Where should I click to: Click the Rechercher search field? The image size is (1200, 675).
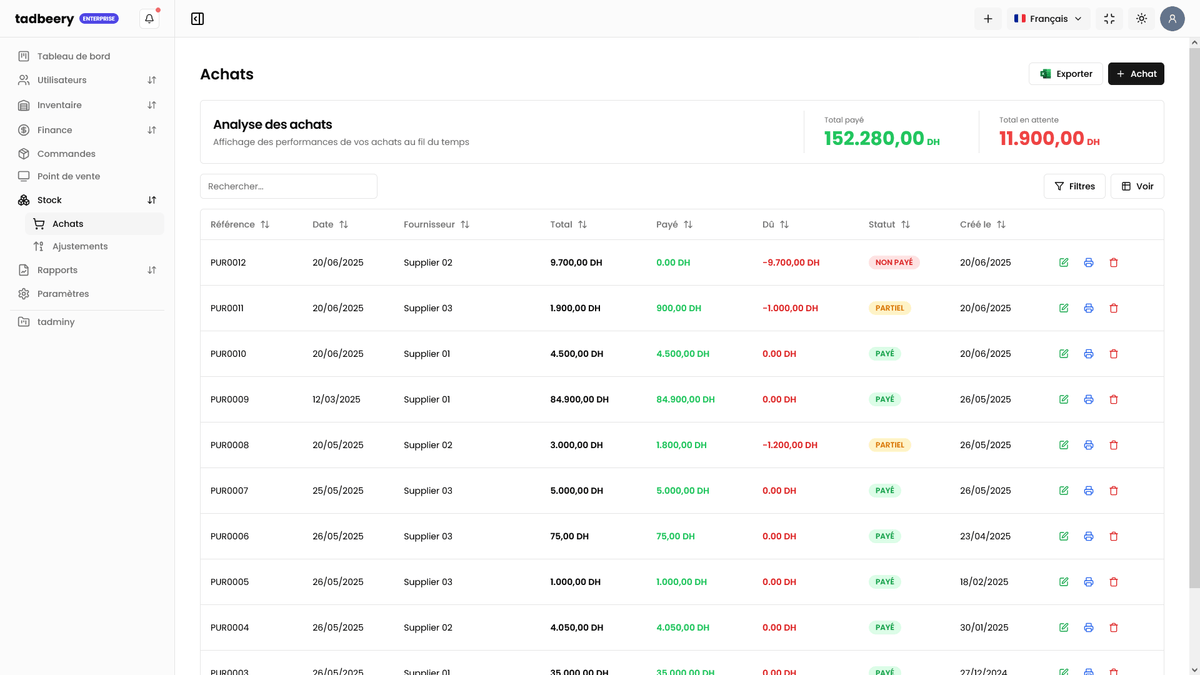288,186
